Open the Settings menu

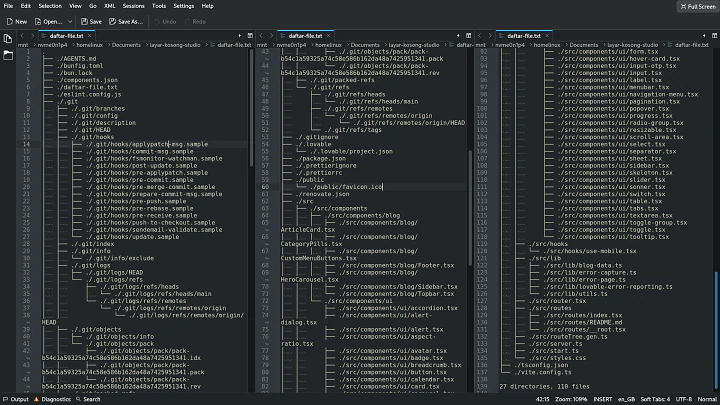click(x=184, y=6)
